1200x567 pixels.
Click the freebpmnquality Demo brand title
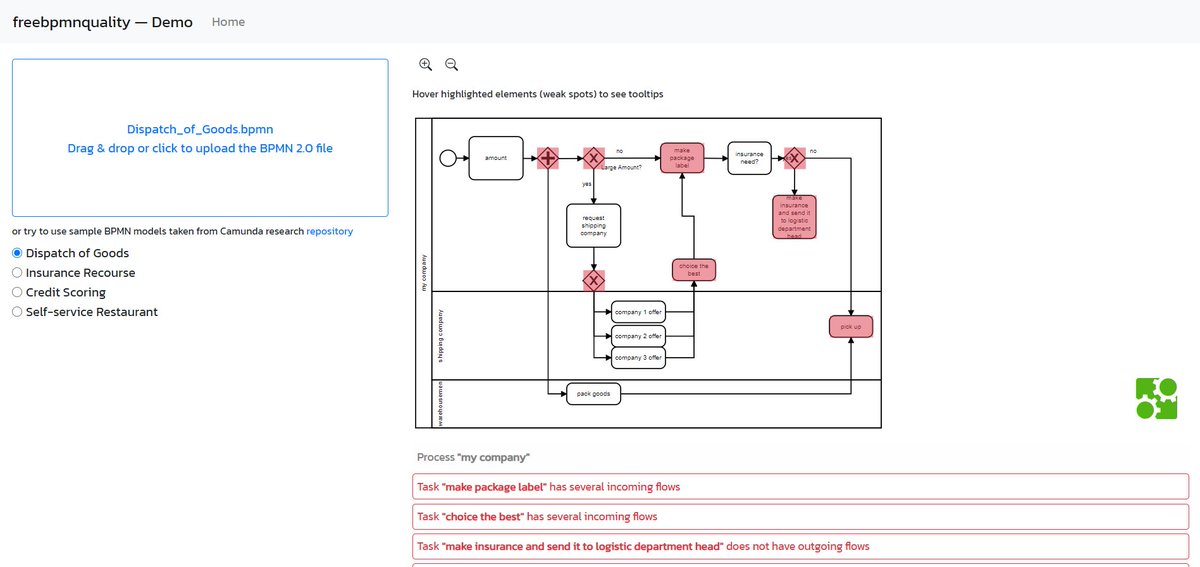click(103, 22)
